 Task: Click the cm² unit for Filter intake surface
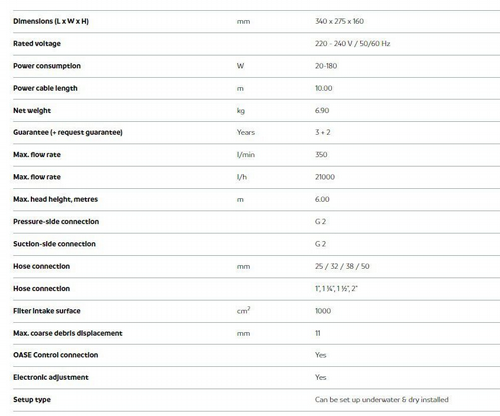point(243,310)
